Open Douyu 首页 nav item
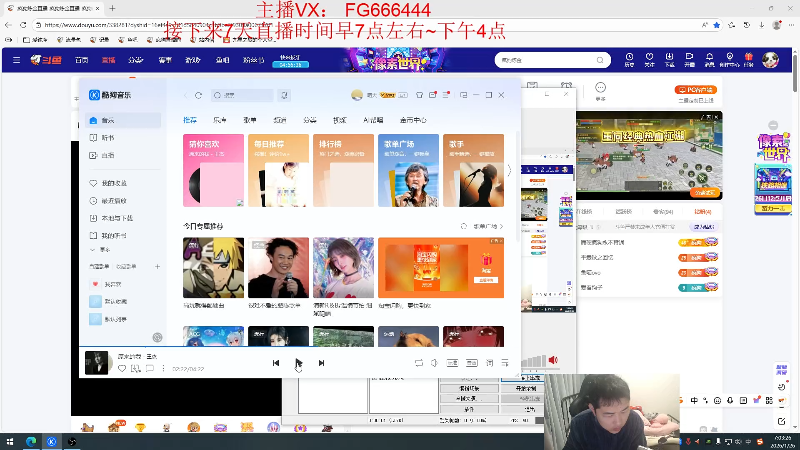 82,60
